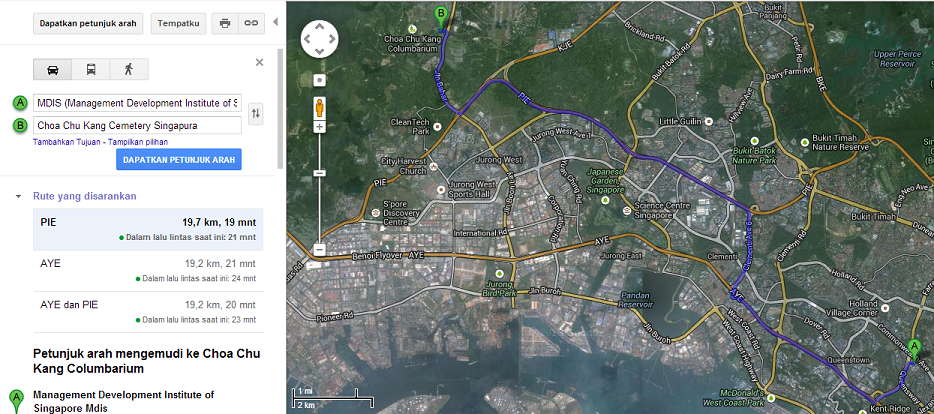This screenshot has height=414, width=934.
Task: Select the PIE route 19,7 km
Action: [x=148, y=229]
